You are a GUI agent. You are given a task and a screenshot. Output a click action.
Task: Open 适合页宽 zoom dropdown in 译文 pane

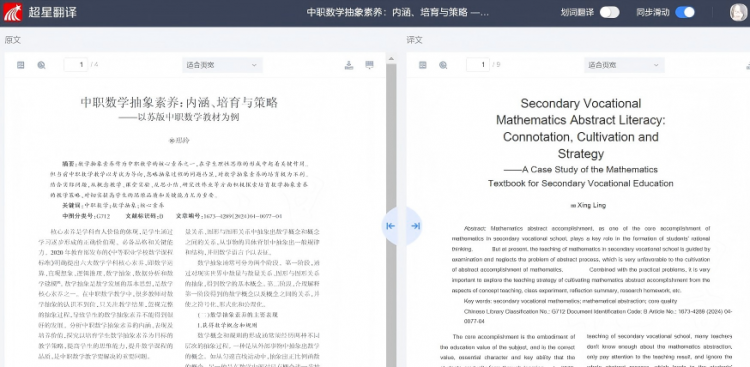click(x=624, y=65)
